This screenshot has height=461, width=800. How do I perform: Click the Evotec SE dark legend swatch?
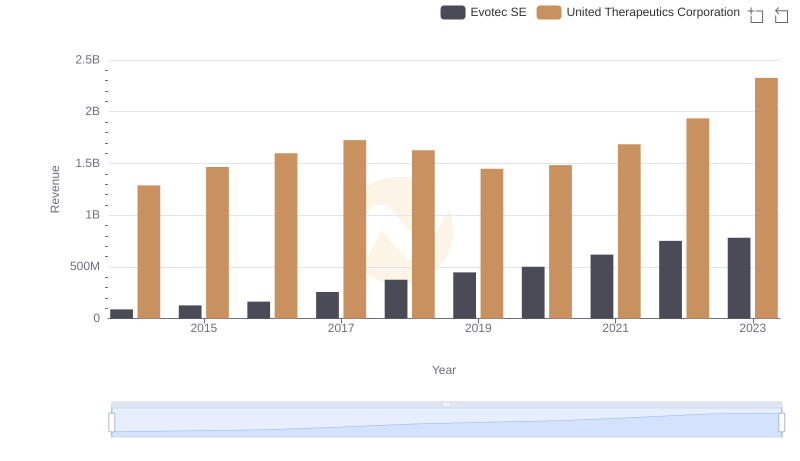(453, 12)
